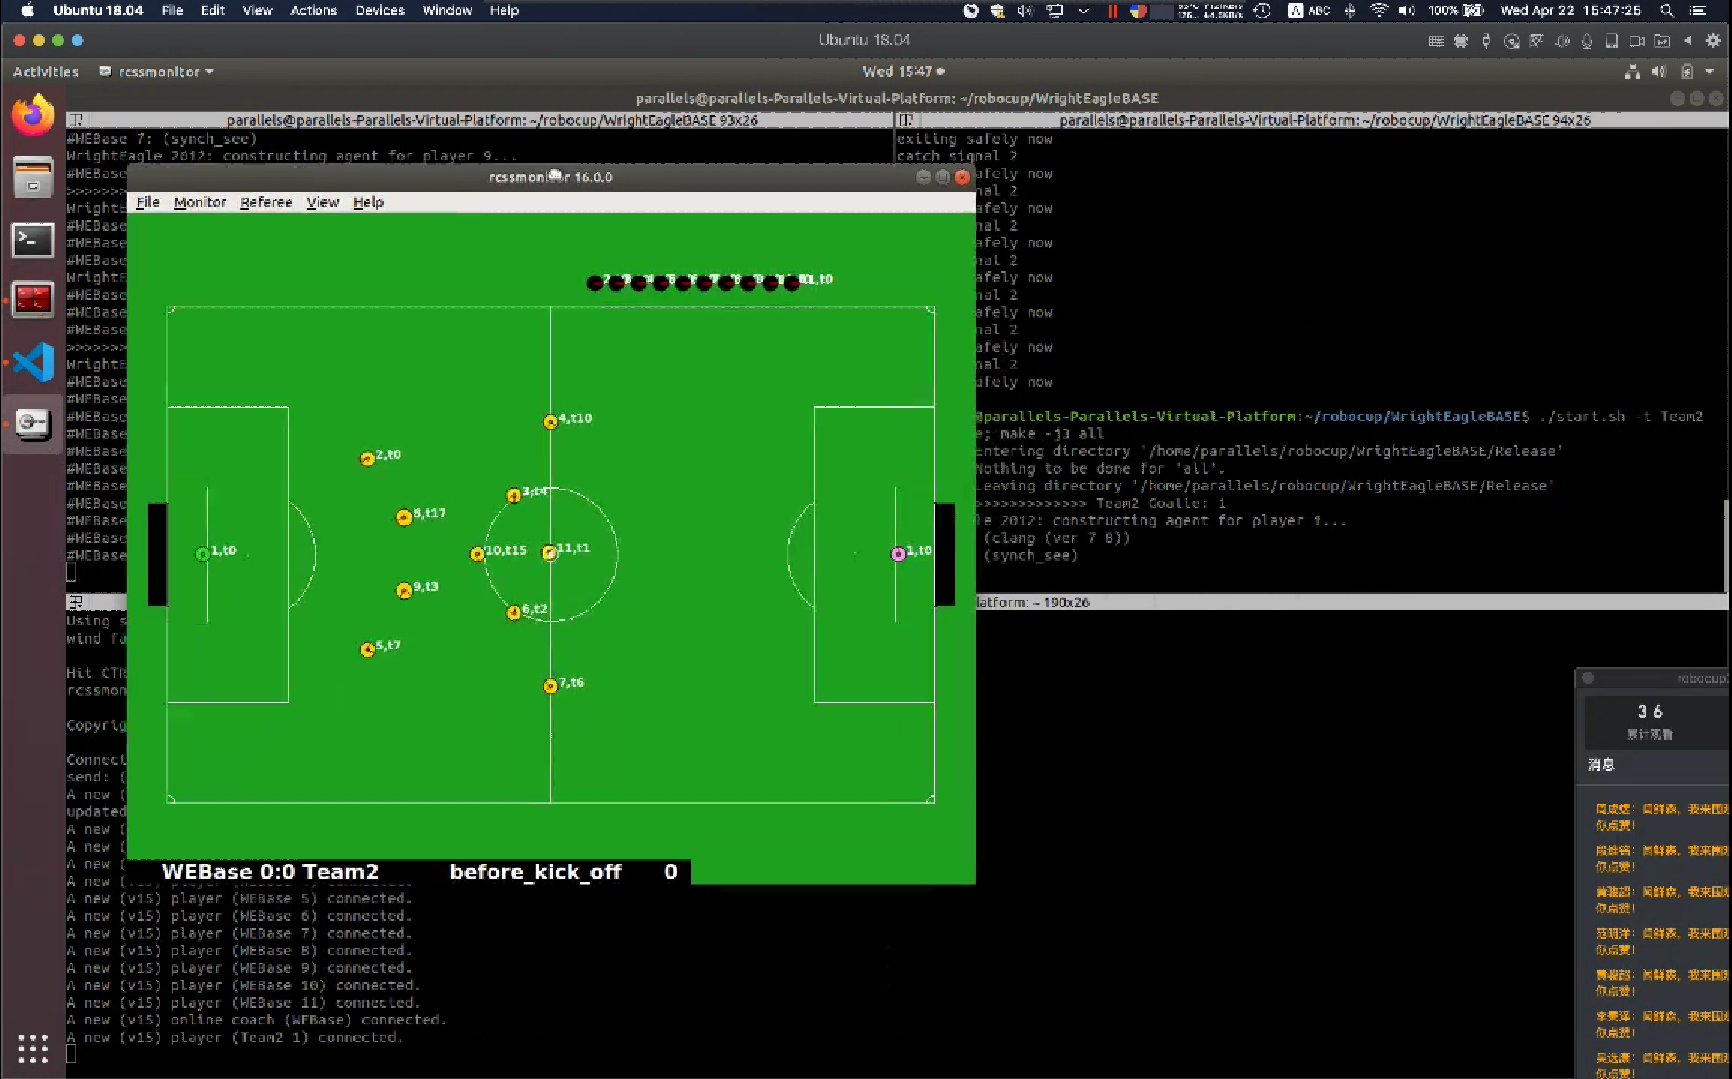This screenshot has width=1732, height=1079.
Task: Open macOS Spotlight search icon
Action: (x=1666, y=11)
